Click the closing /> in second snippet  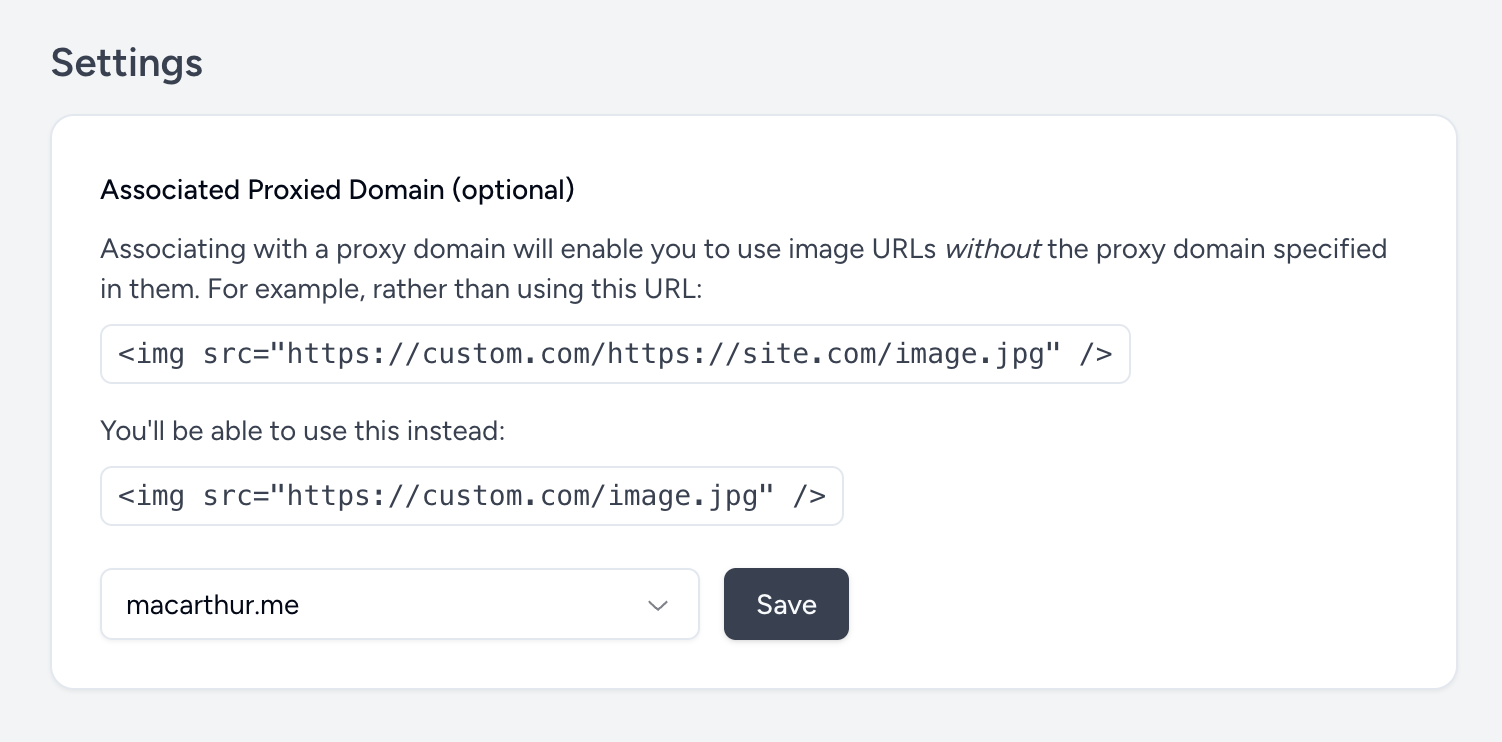click(809, 496)
